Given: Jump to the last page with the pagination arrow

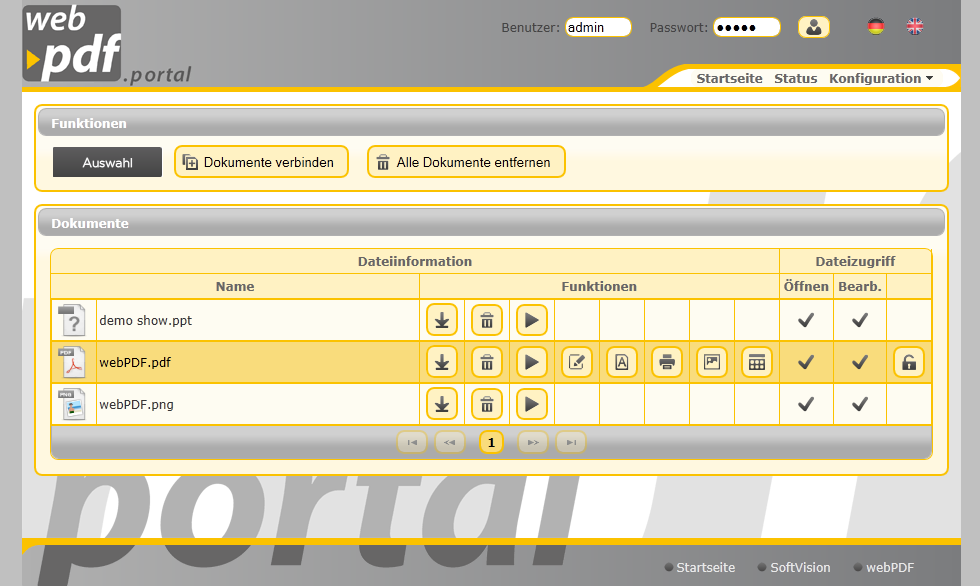Looking at the screenshot, I should click(571, 442).
